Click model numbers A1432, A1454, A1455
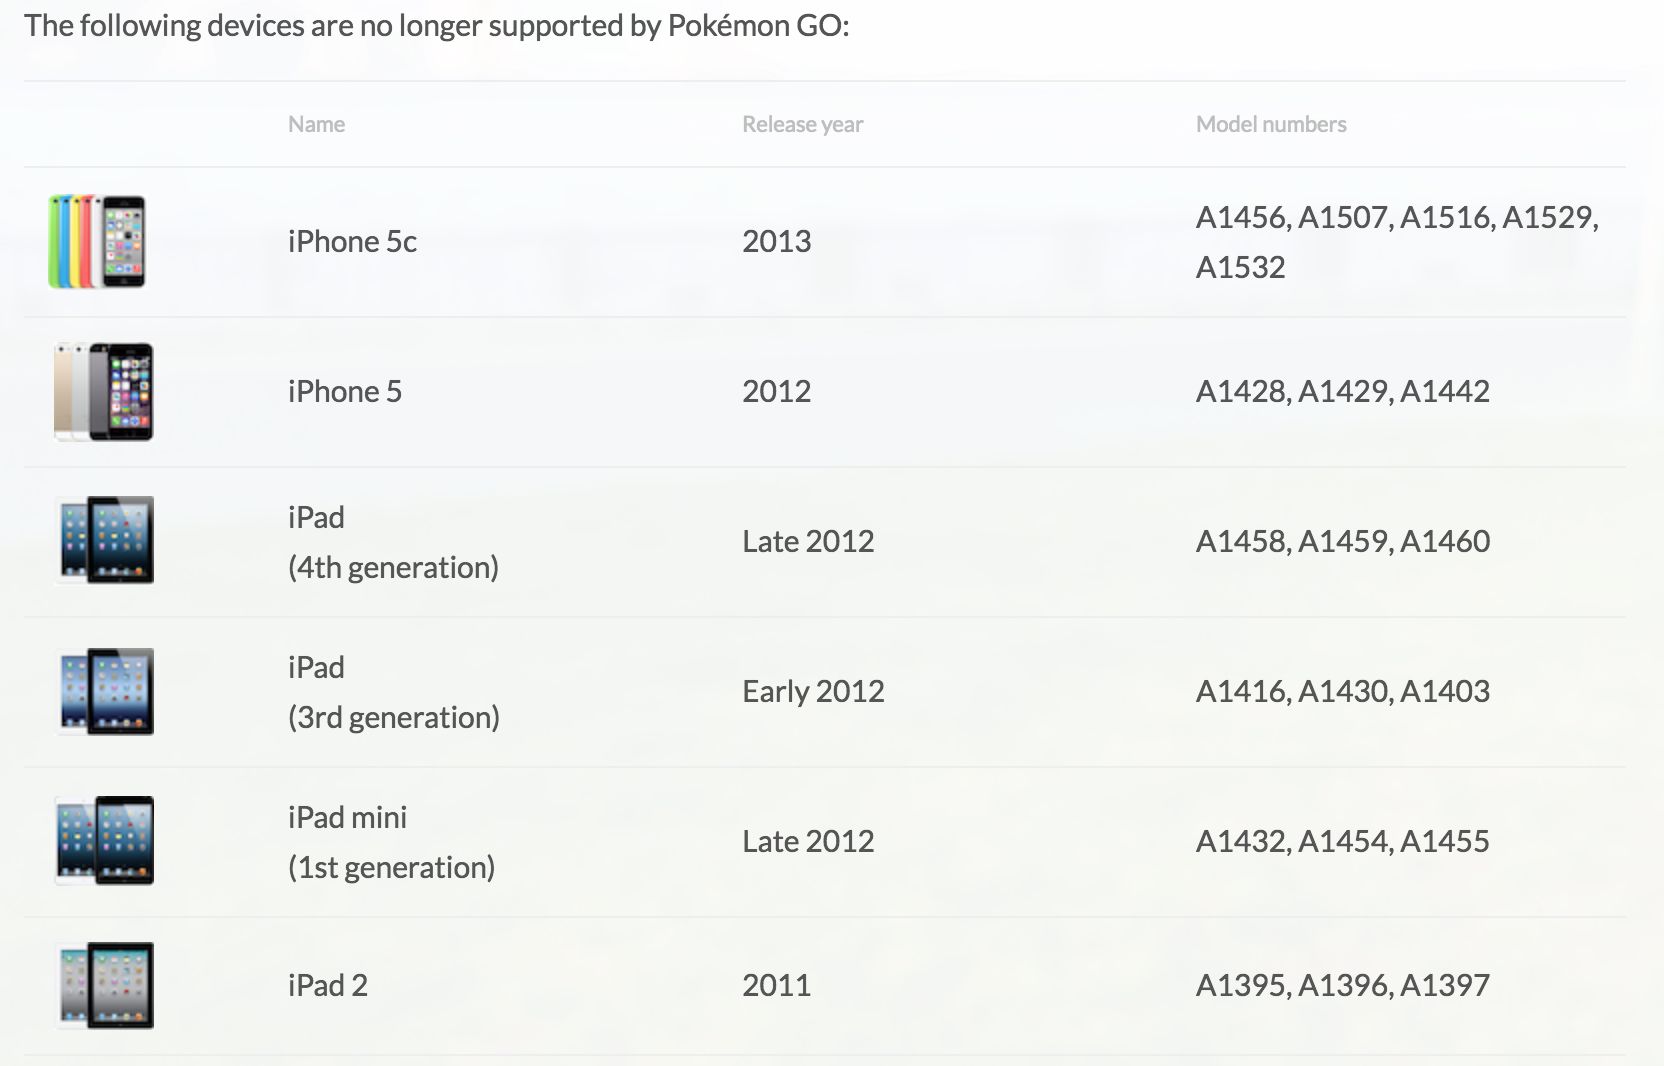 pos(1342,842)
